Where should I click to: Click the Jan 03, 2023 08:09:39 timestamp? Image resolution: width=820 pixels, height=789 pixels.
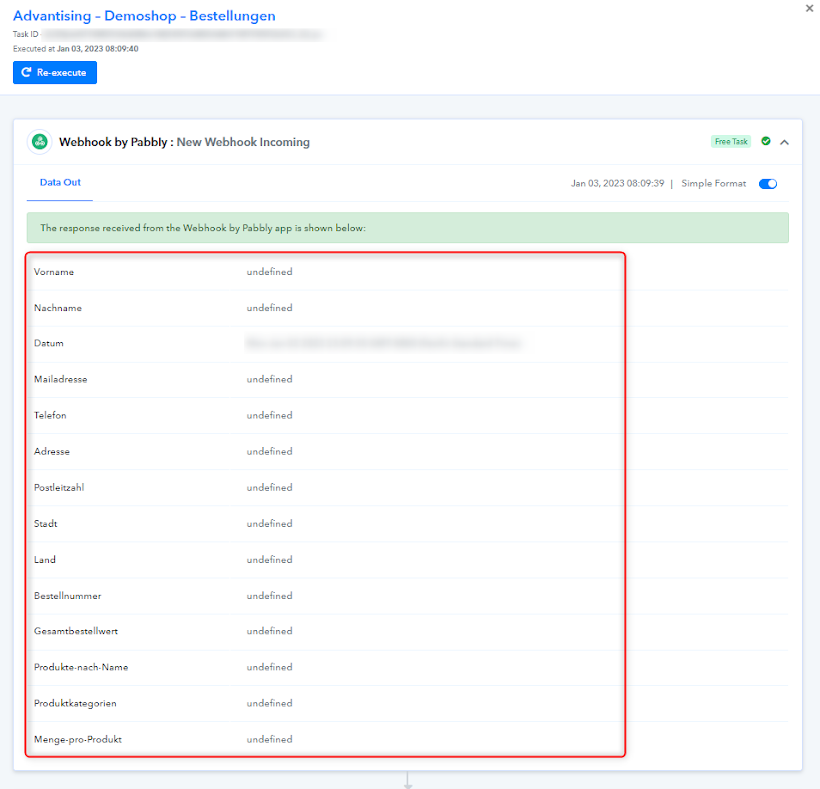coord(617,184)
